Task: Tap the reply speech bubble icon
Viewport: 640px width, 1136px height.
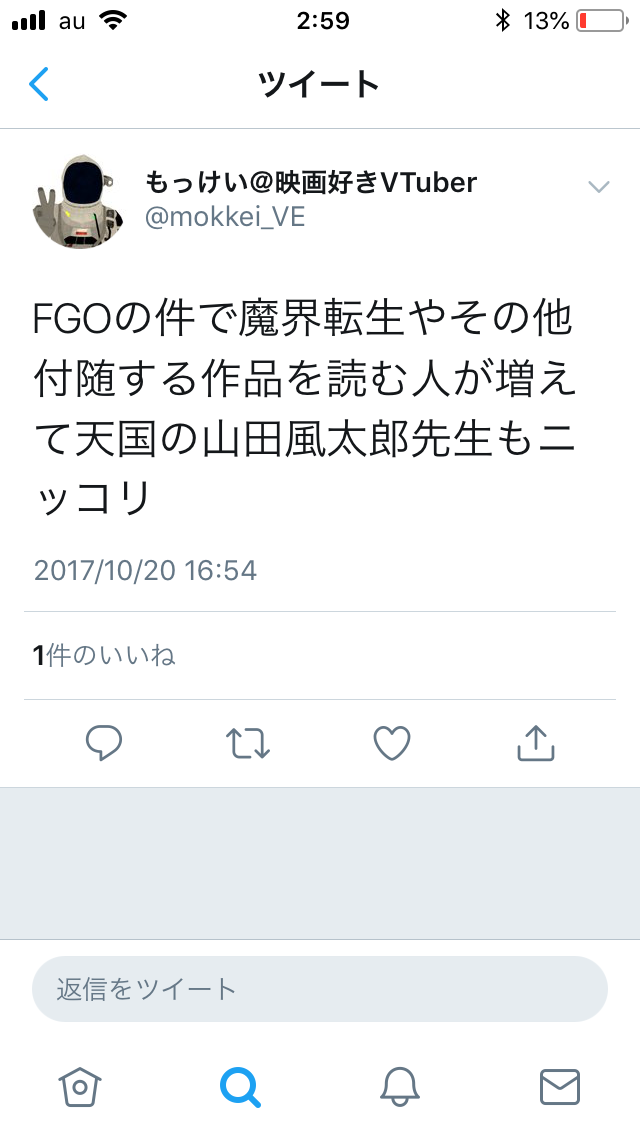Action: (x=104, y=743)
